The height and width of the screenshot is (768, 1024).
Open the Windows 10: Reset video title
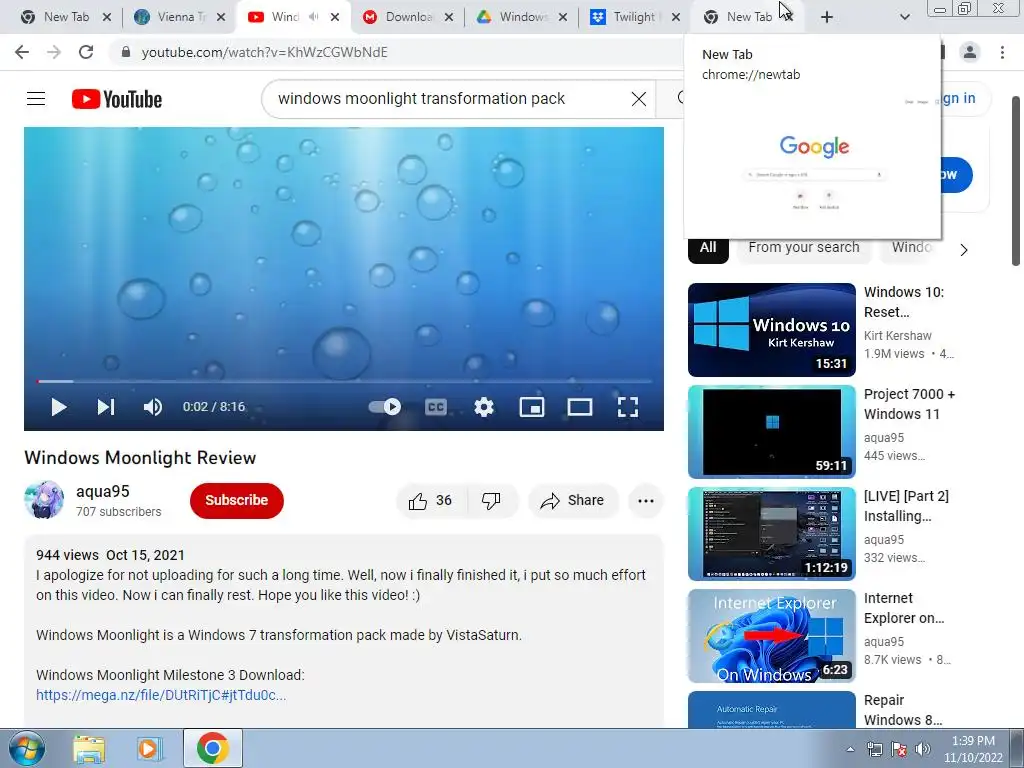[x=904, y=302]
